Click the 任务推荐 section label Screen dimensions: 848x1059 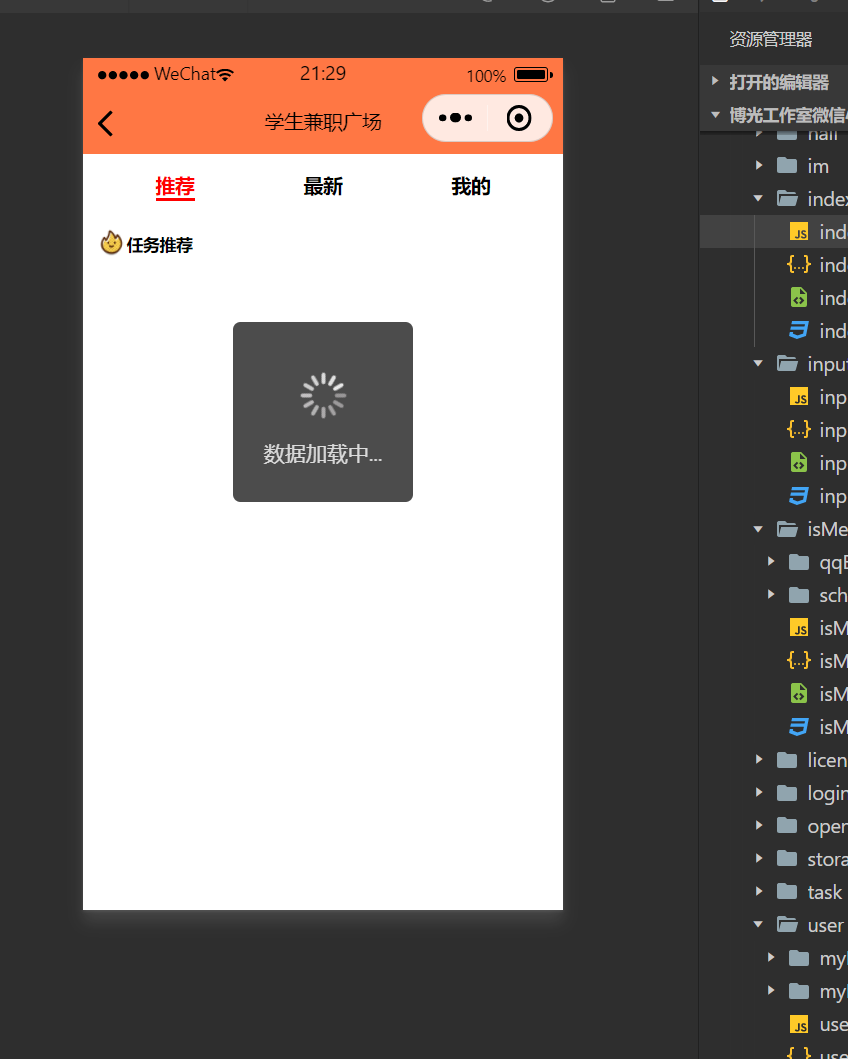(x=155, y=243)
